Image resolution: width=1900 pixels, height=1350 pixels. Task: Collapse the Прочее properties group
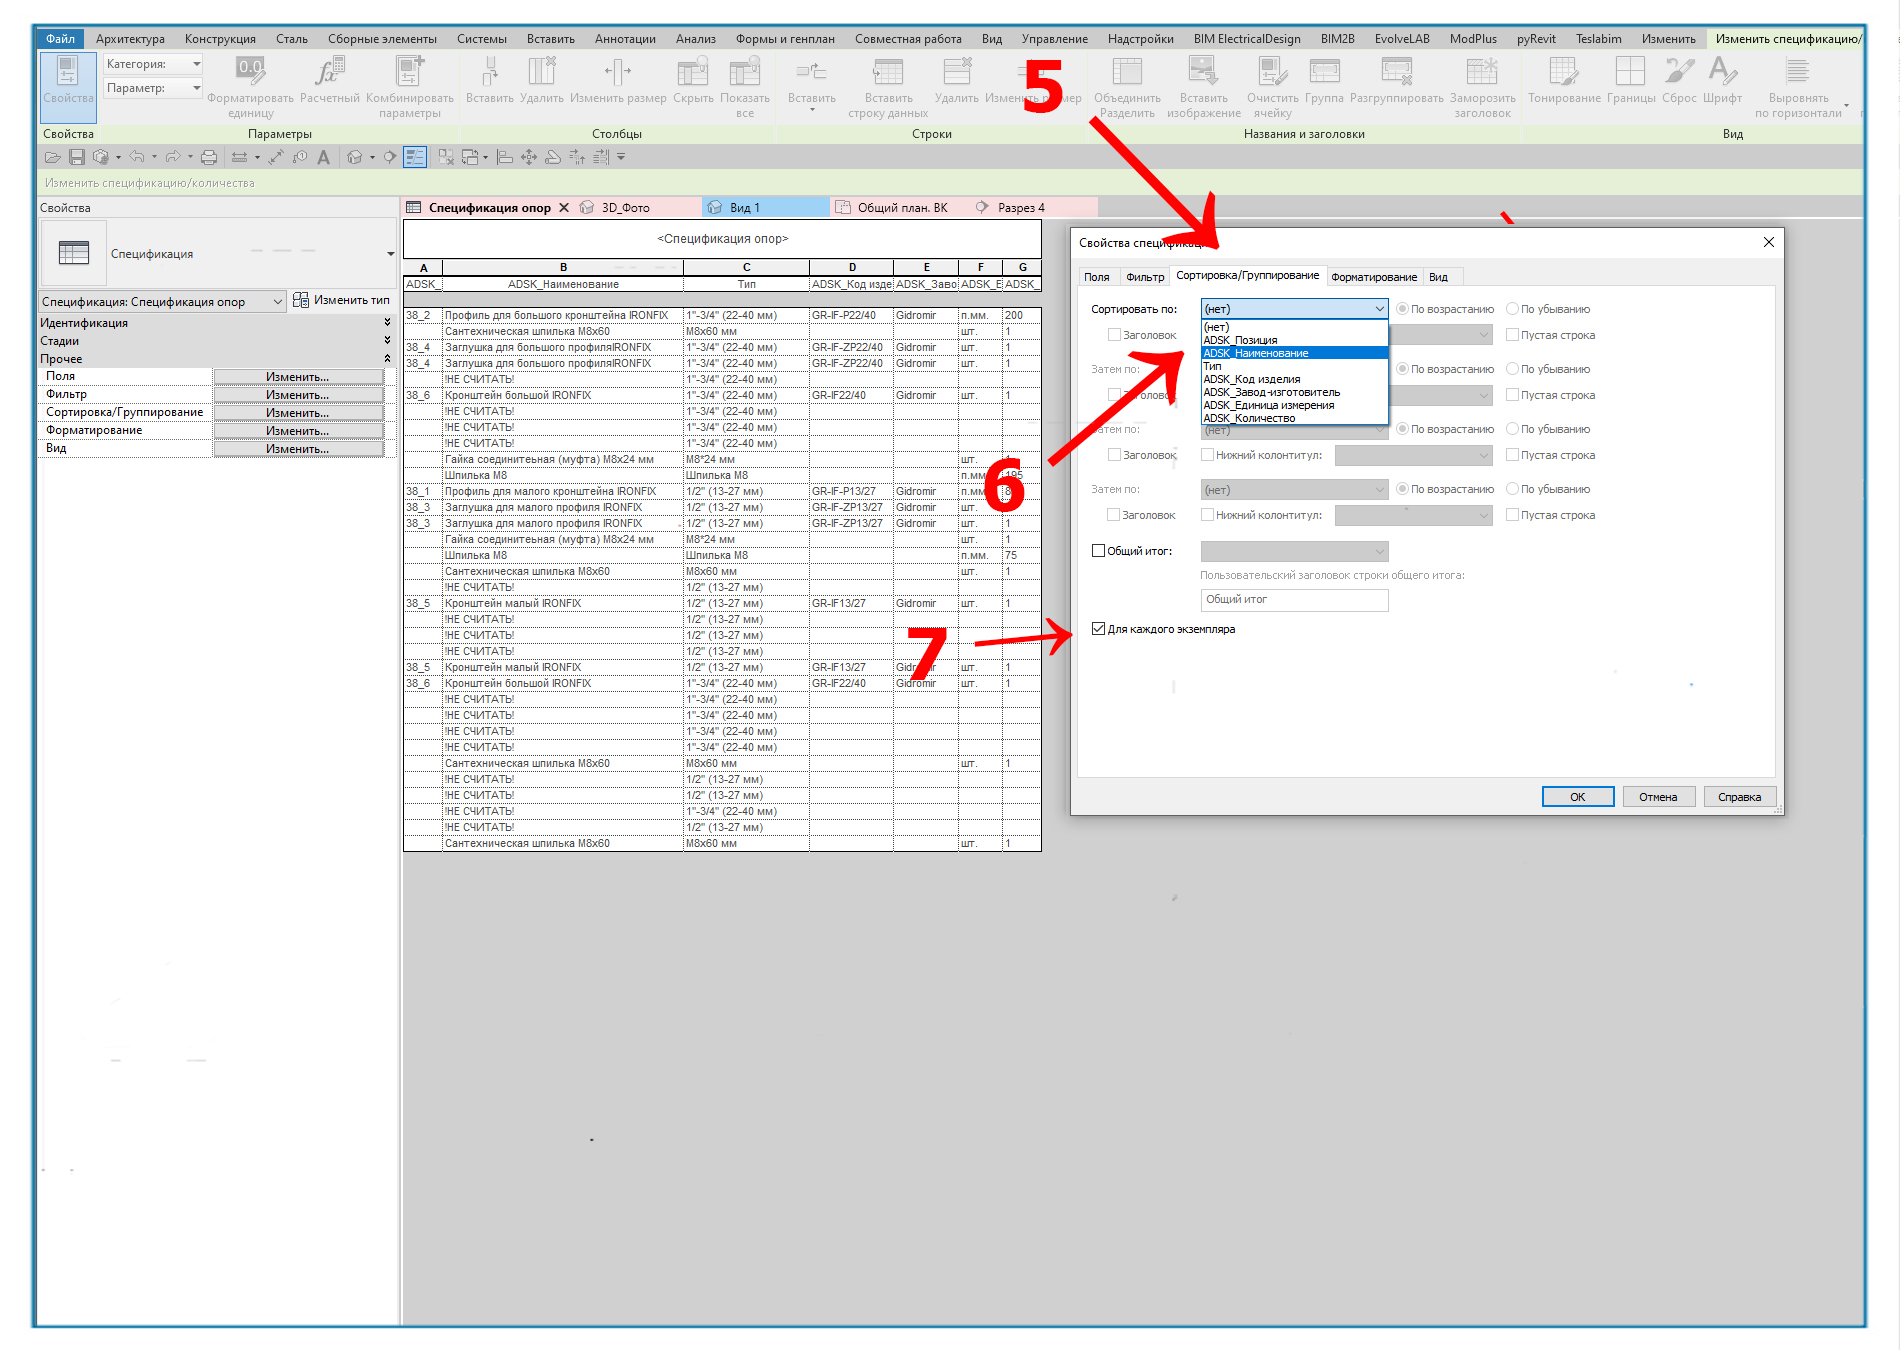tap(387, 359)
